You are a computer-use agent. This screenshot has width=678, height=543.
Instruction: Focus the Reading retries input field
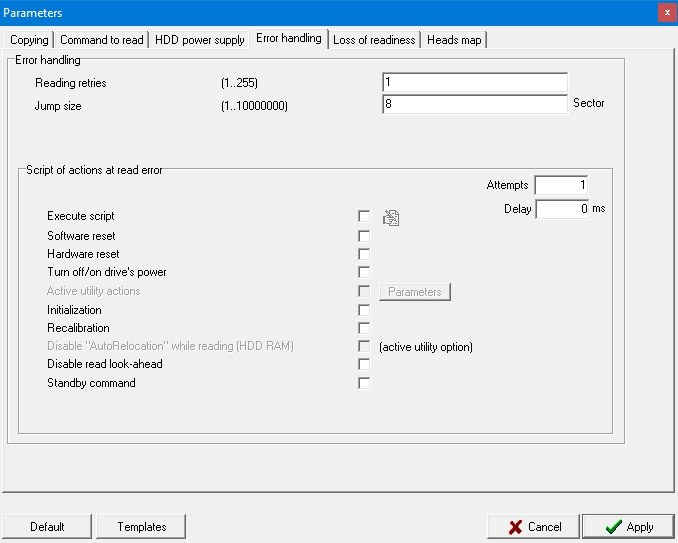(x=475, y=82)
